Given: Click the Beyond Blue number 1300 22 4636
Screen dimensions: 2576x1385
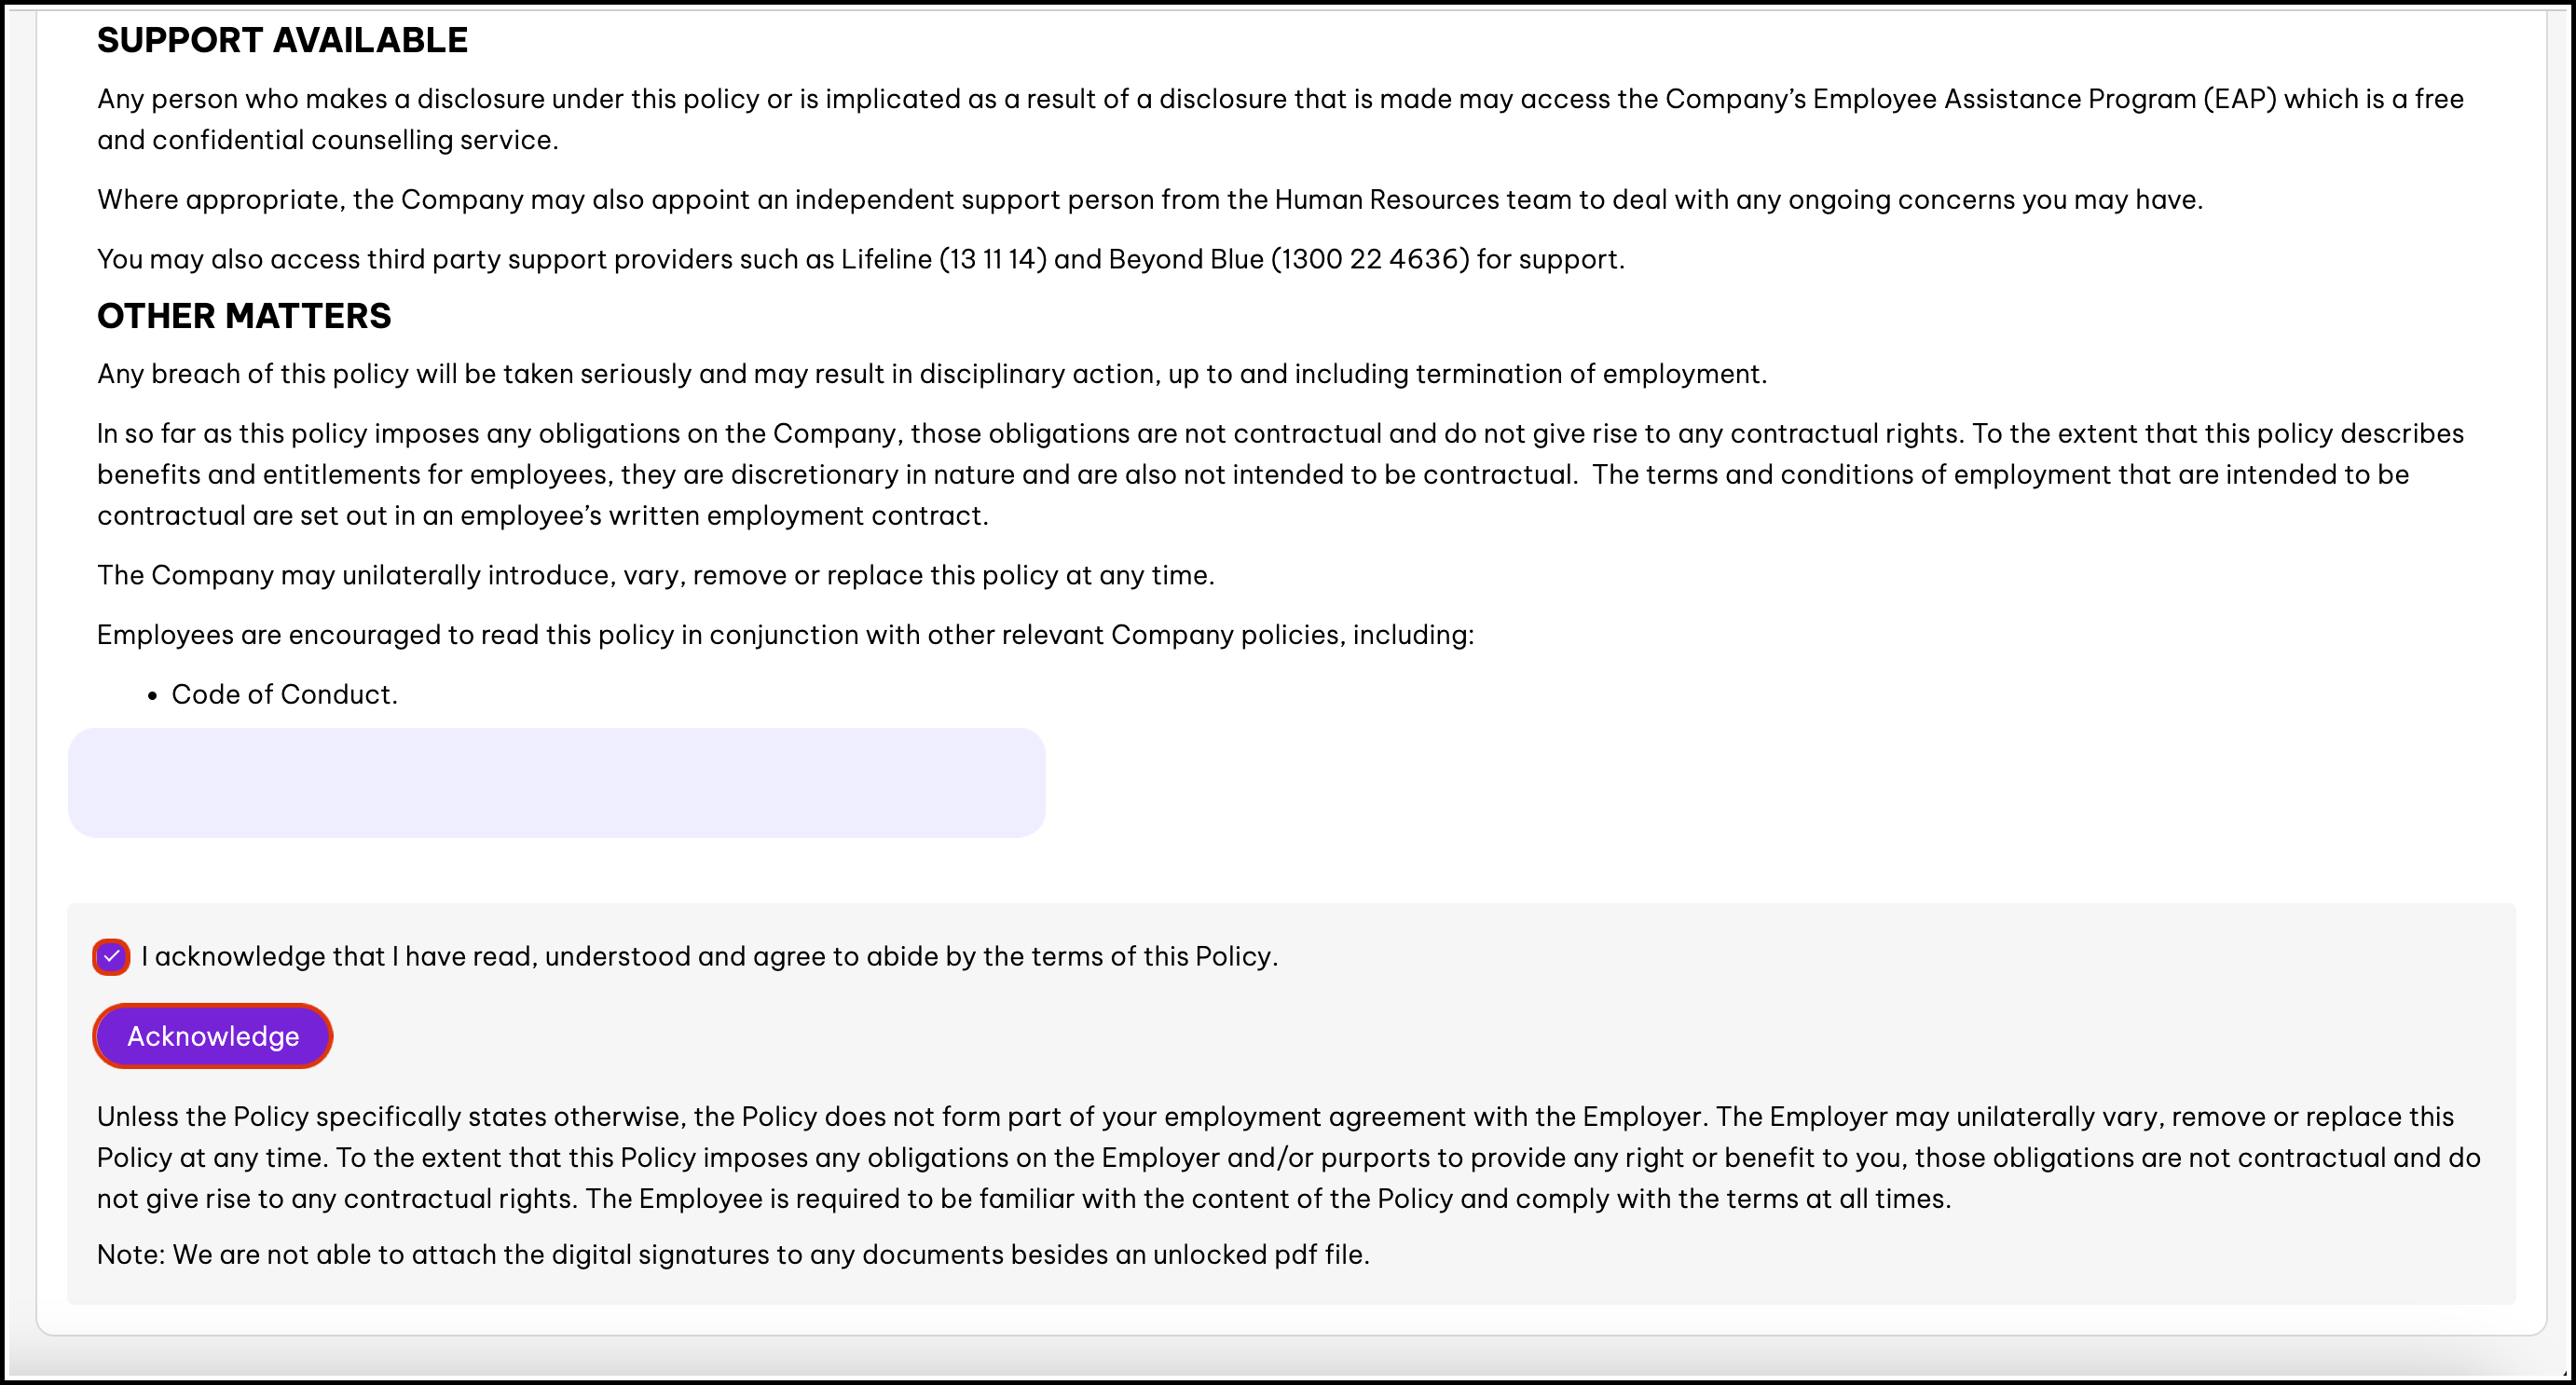Looking at the screenshot, I should tap(1370, 260).
